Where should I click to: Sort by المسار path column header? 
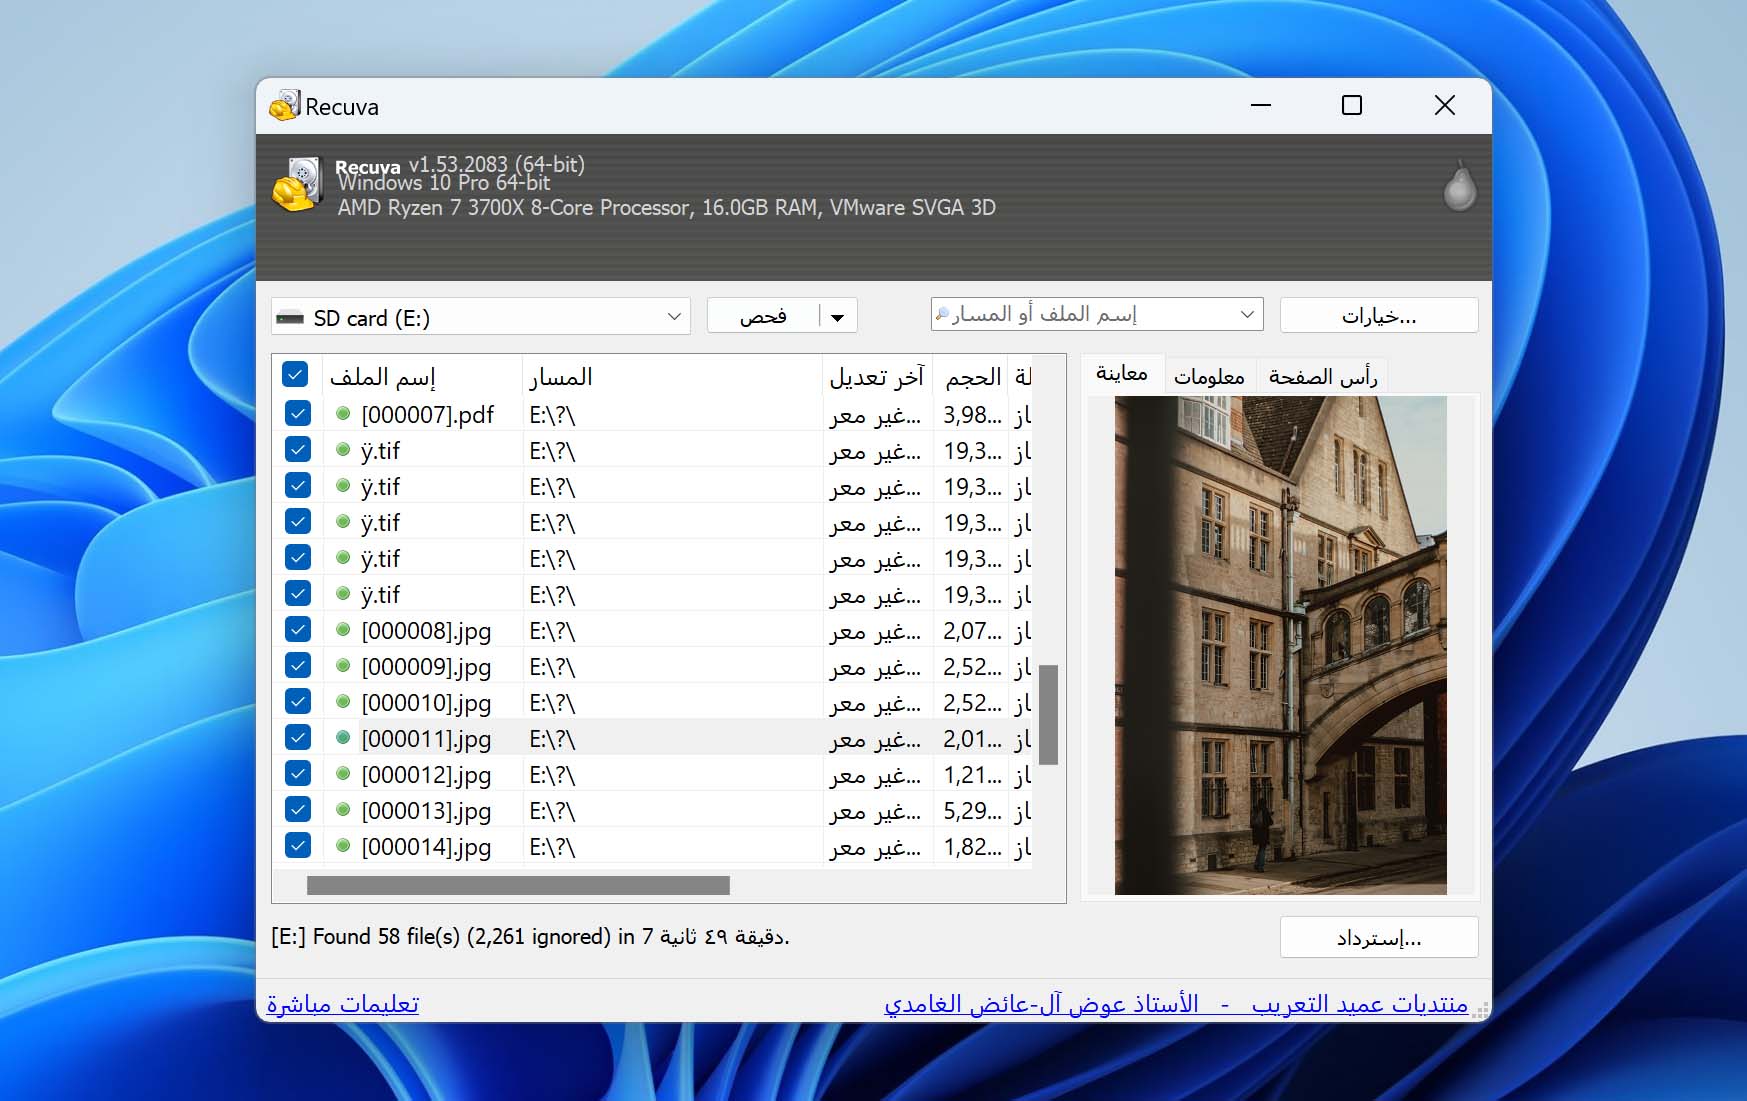tap(672, 376)
